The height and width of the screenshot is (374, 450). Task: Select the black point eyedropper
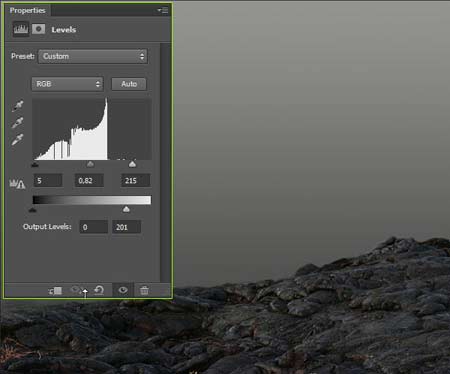(x=18, y=106)
